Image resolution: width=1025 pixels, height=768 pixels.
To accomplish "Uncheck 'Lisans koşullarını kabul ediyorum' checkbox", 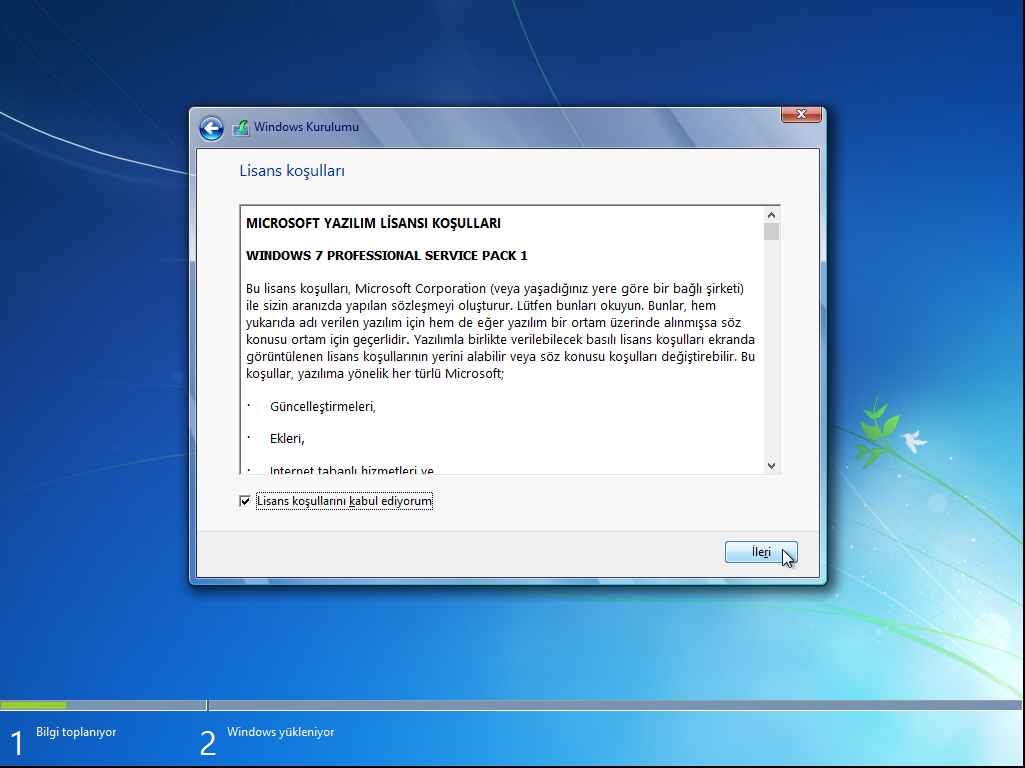I will point(245,501).
